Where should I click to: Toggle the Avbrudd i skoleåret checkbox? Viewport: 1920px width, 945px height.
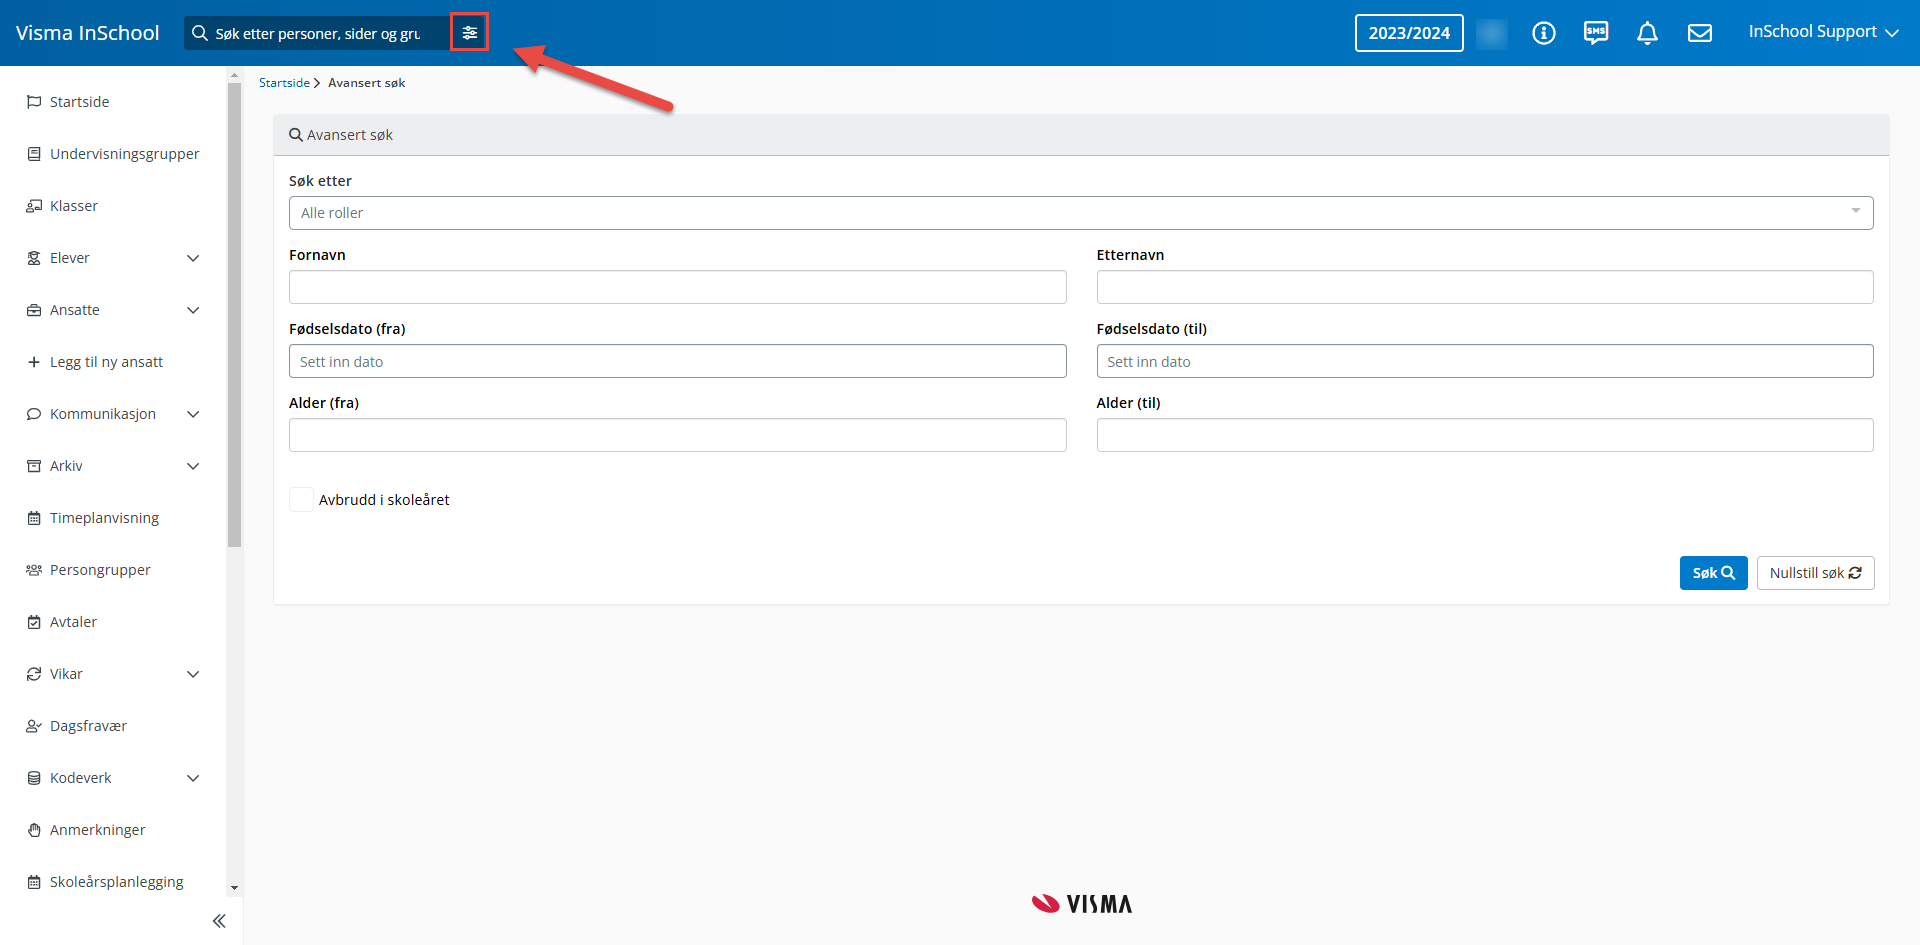(301, 500)
